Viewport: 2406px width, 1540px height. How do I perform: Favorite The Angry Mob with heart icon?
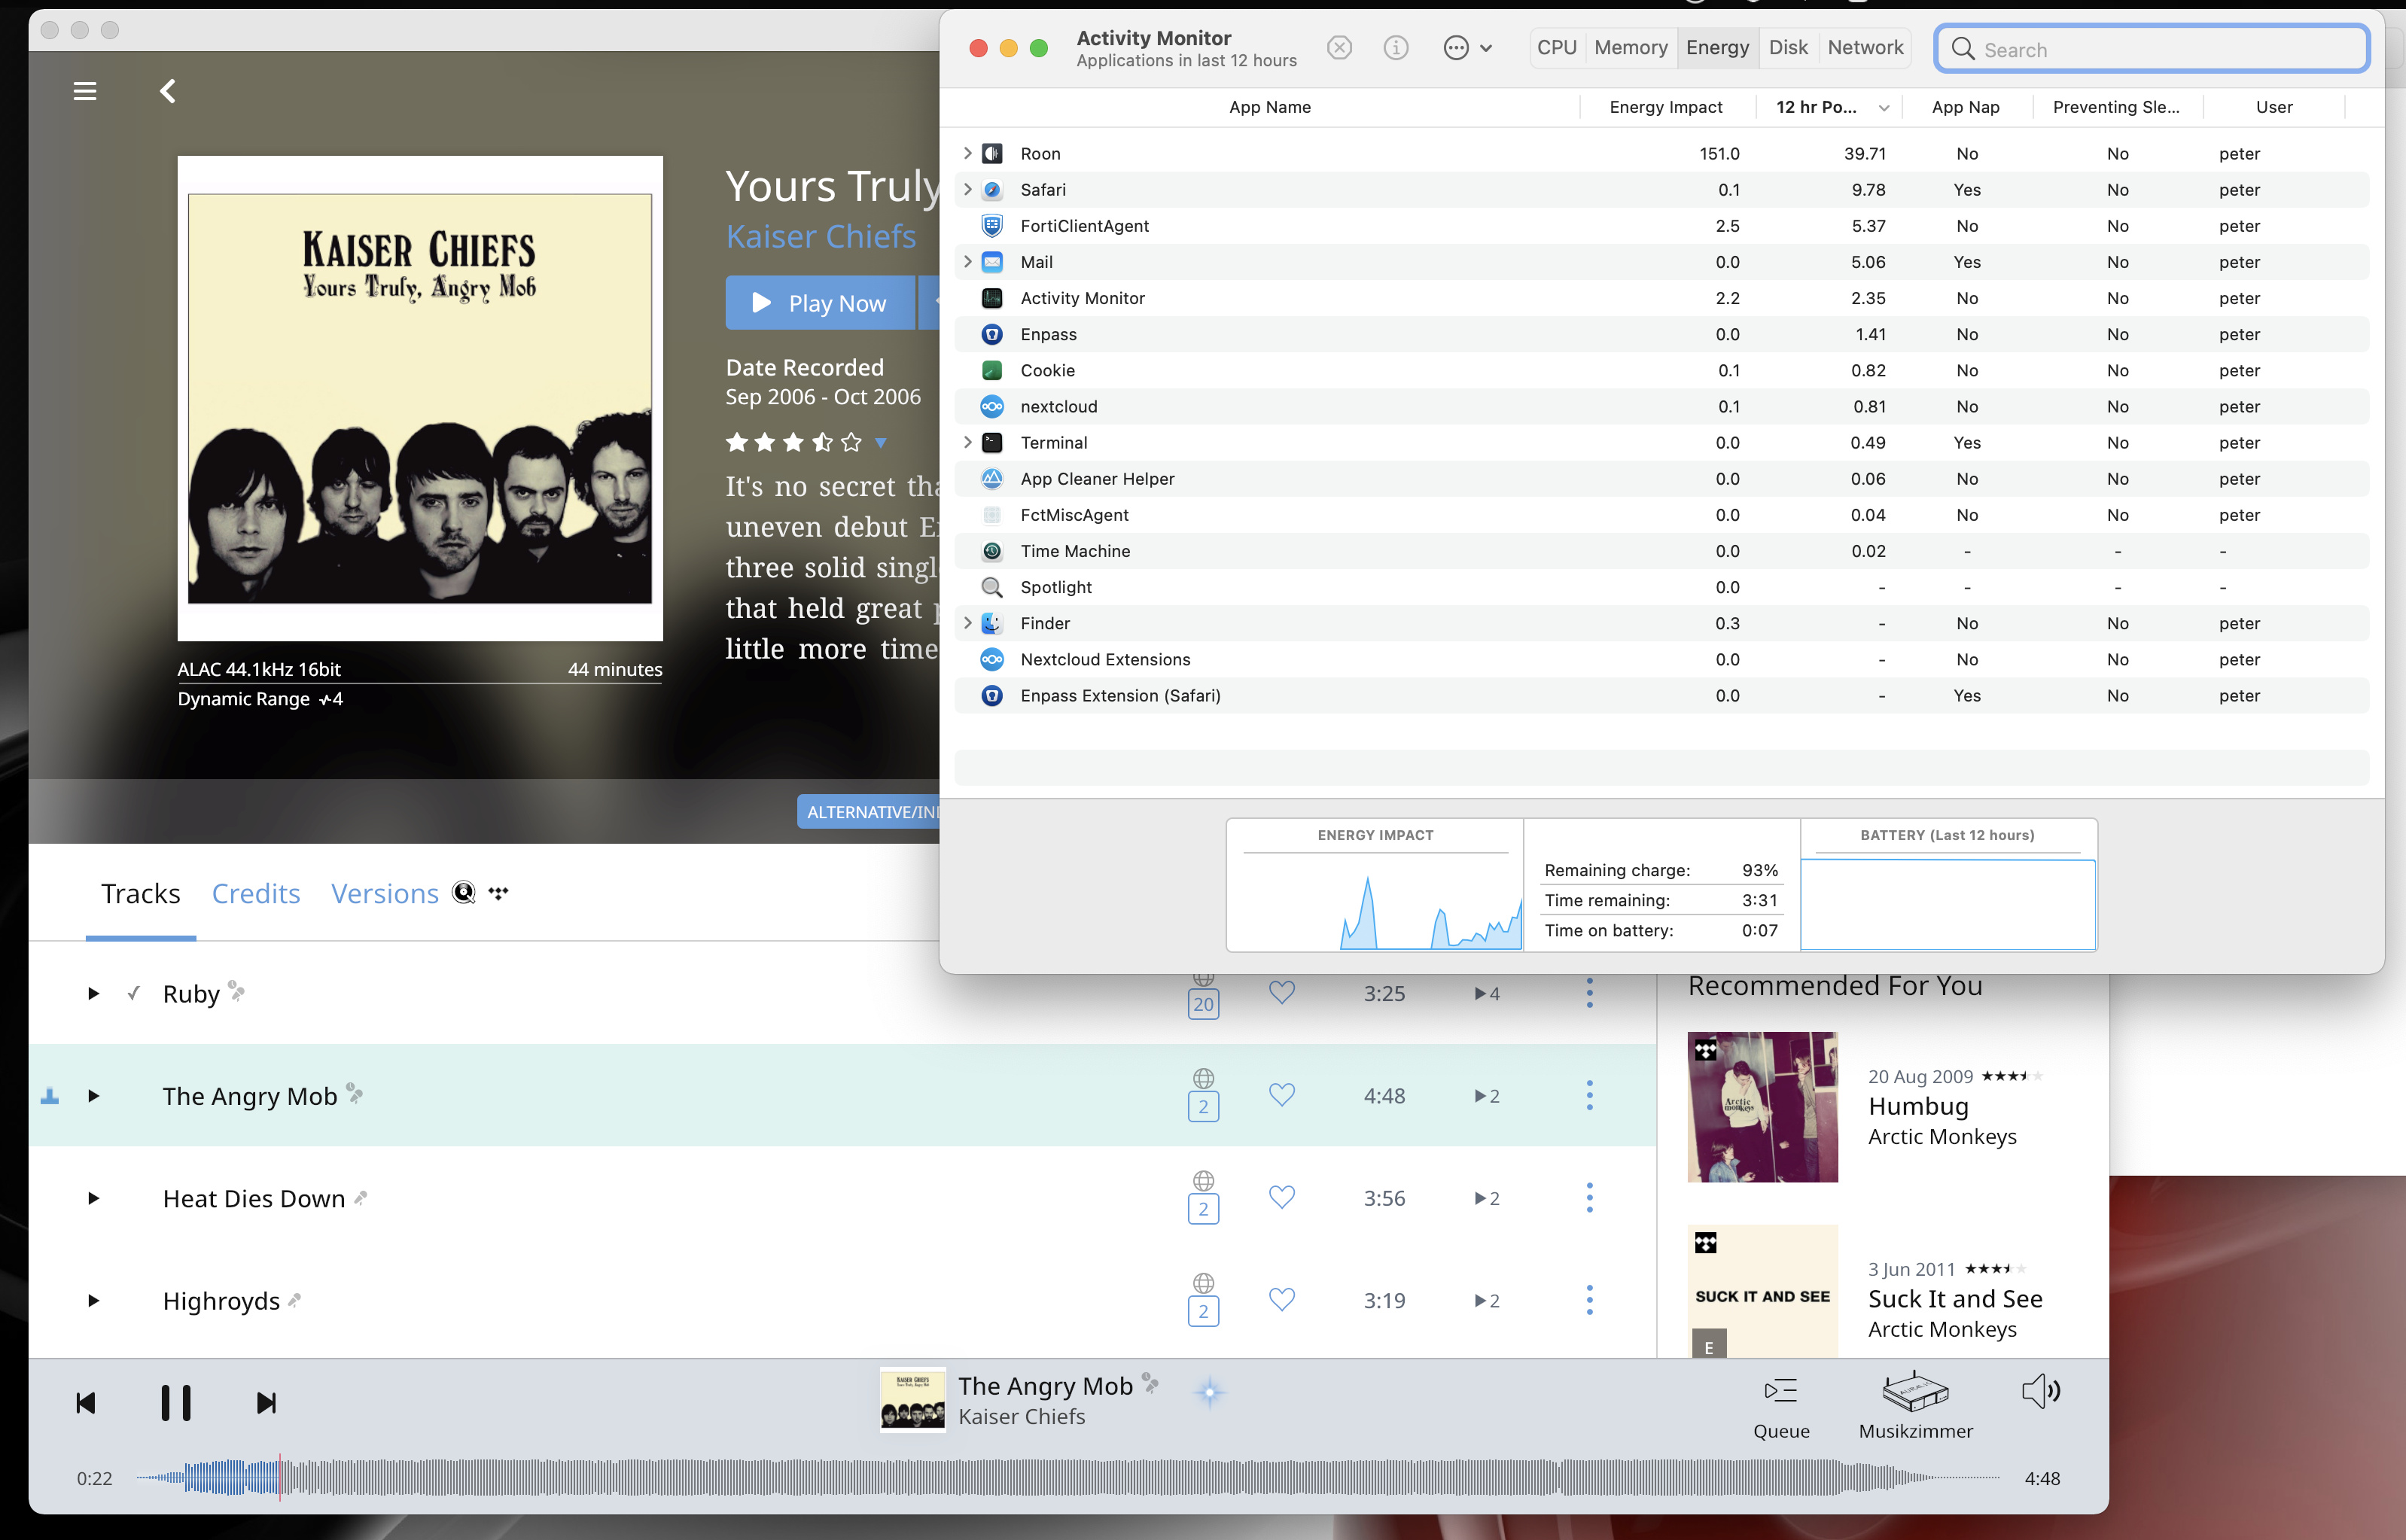1281,1095
